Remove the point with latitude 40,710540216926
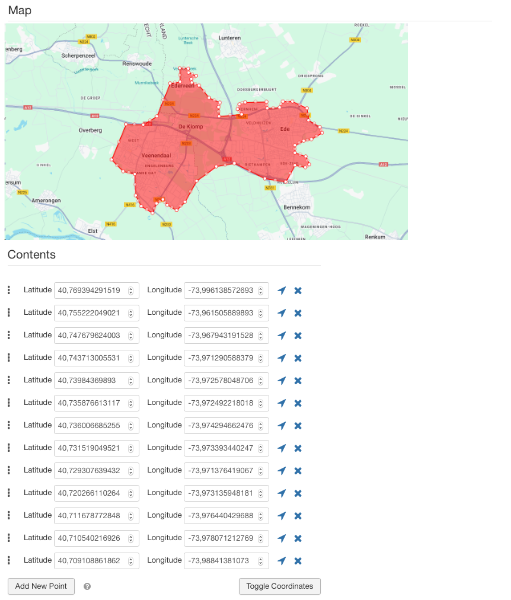 coord(298,538)
